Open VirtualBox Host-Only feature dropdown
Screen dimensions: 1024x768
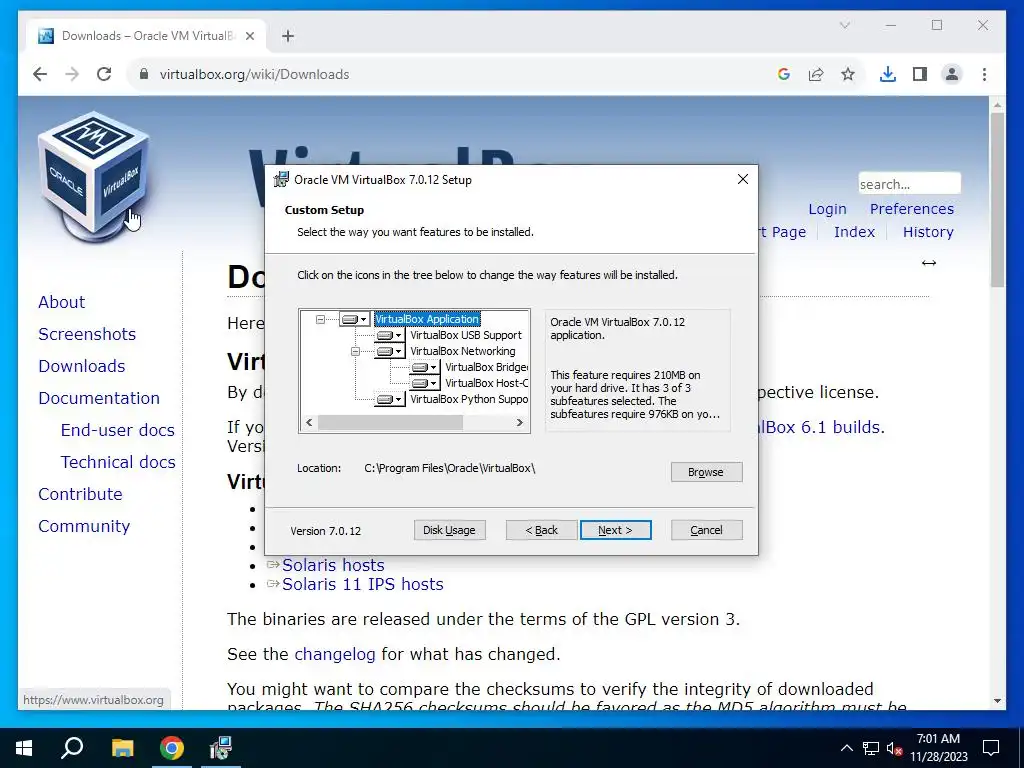point(424,383)
